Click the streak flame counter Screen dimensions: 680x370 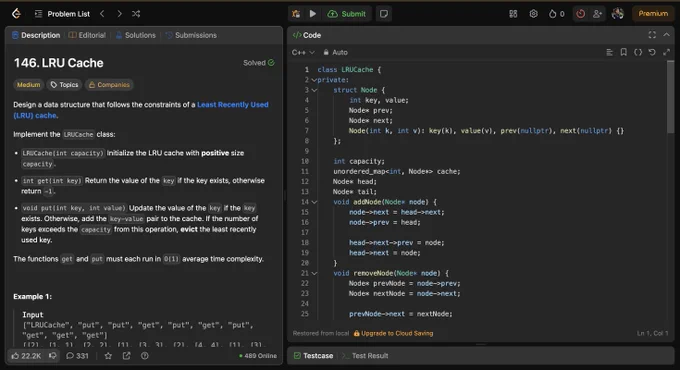[x=556, y=14]
